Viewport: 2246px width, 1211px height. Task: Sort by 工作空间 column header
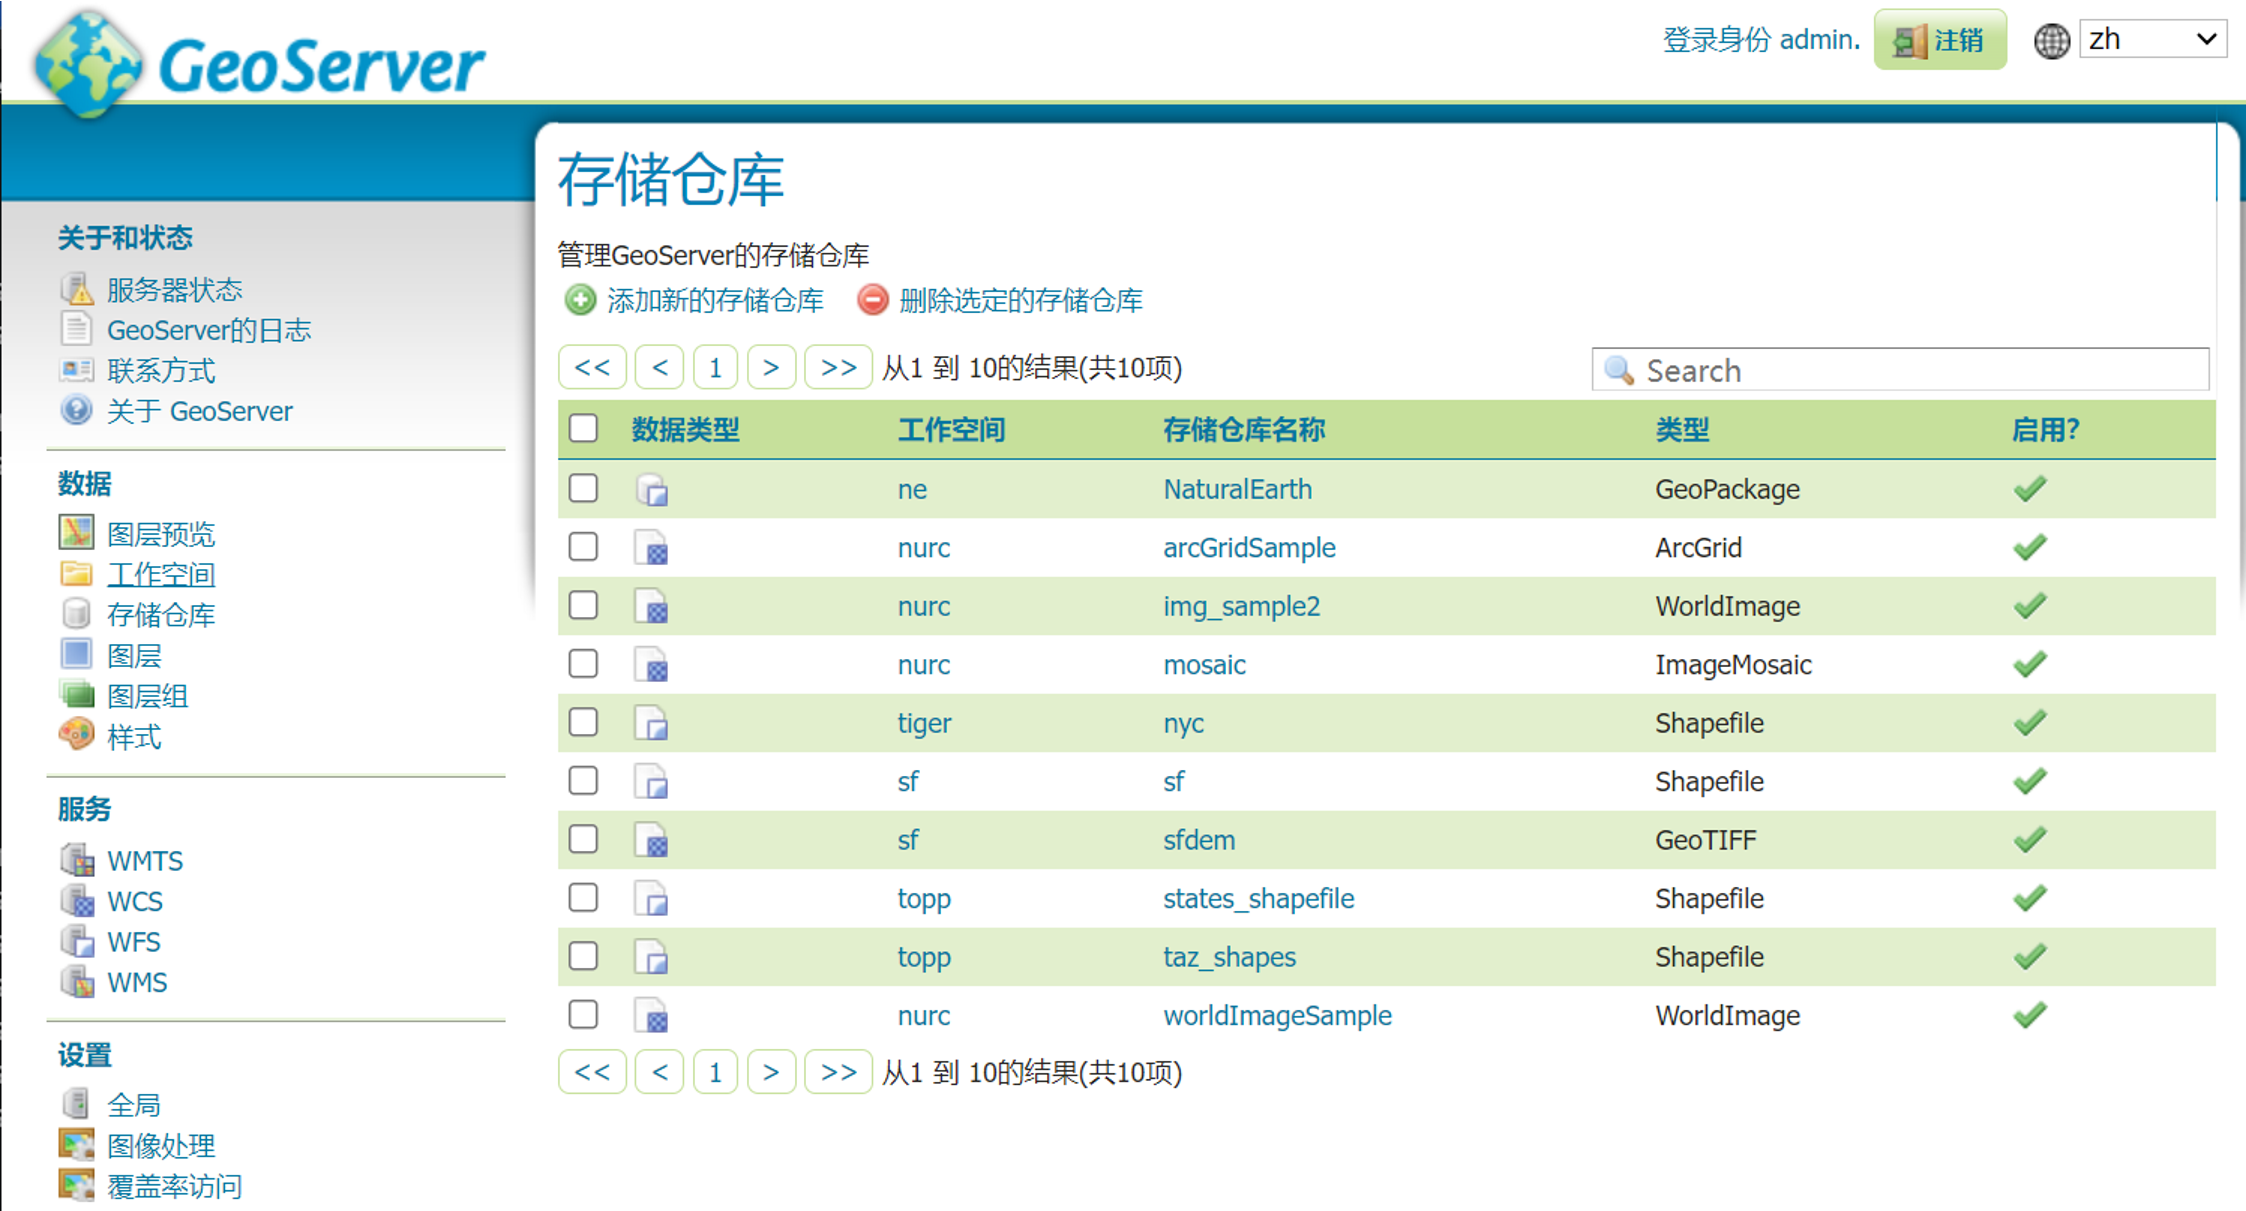(951, 430)
